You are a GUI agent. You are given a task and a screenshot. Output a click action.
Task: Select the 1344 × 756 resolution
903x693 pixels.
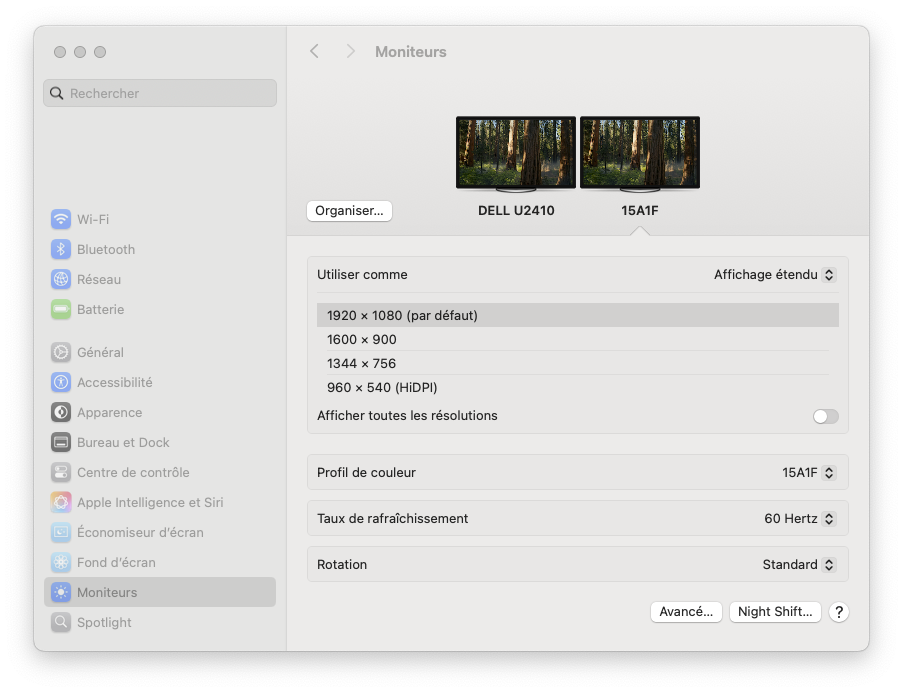pos(578,363)
